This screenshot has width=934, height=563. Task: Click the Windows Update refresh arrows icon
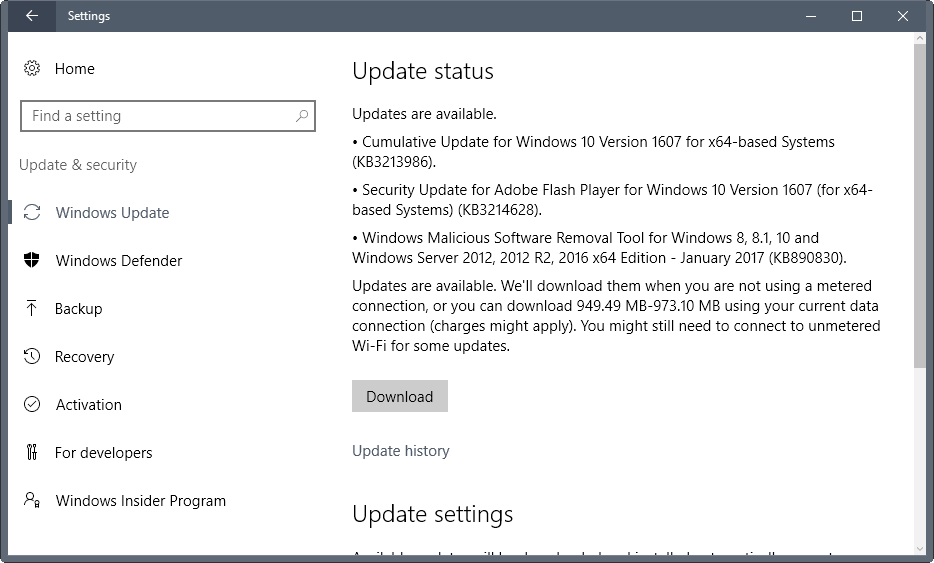click(32, 212)
